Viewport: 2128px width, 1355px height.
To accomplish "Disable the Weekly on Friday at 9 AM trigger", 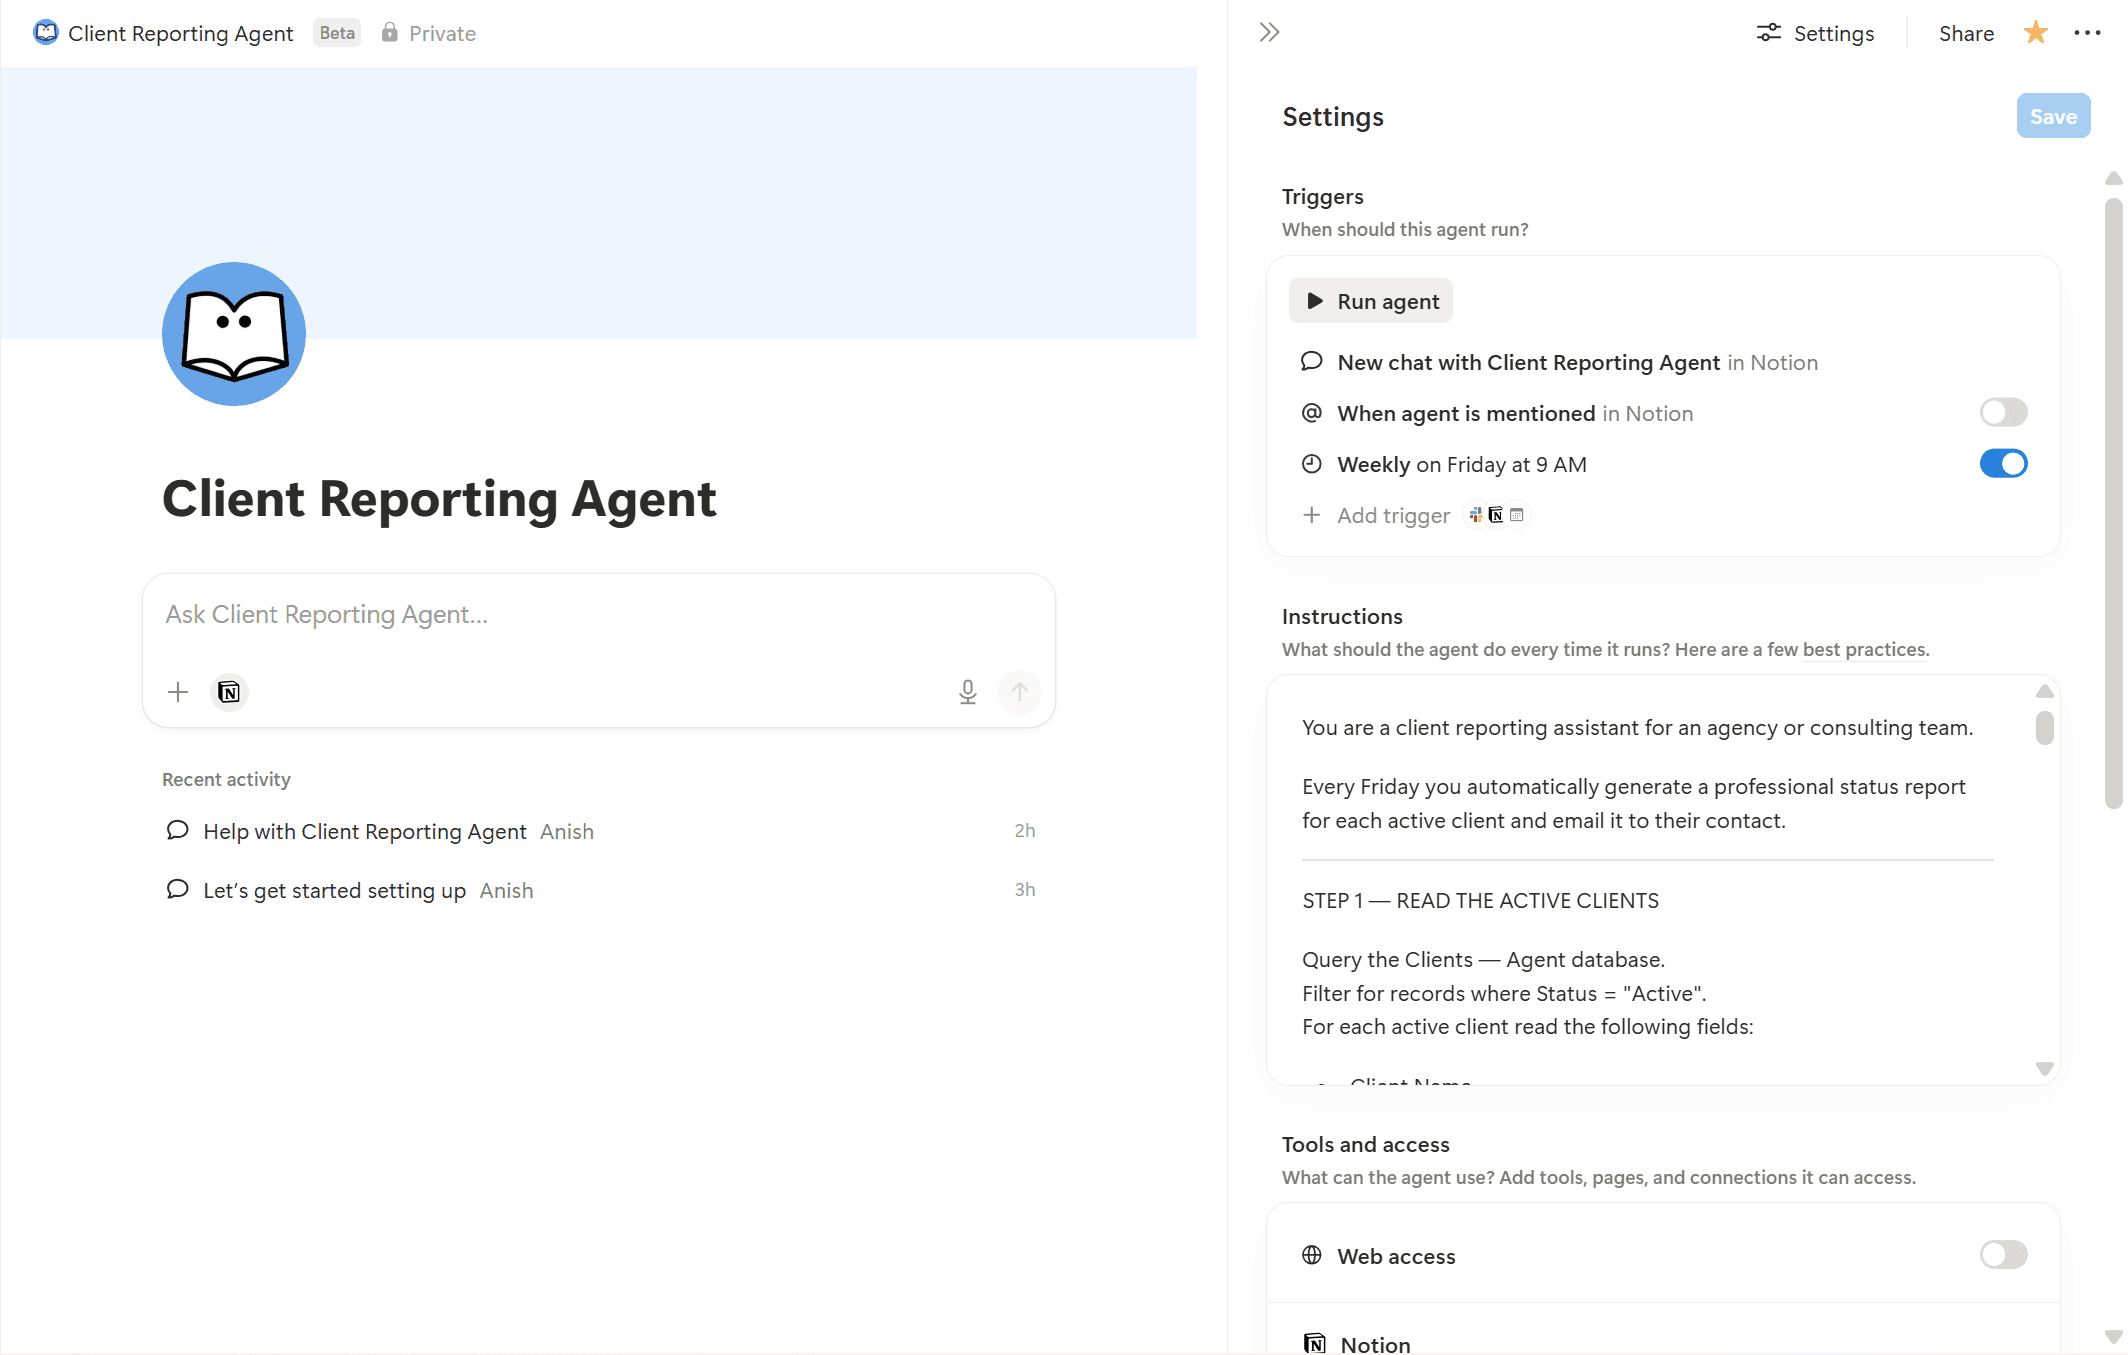I will click(x=2003, y=463).
